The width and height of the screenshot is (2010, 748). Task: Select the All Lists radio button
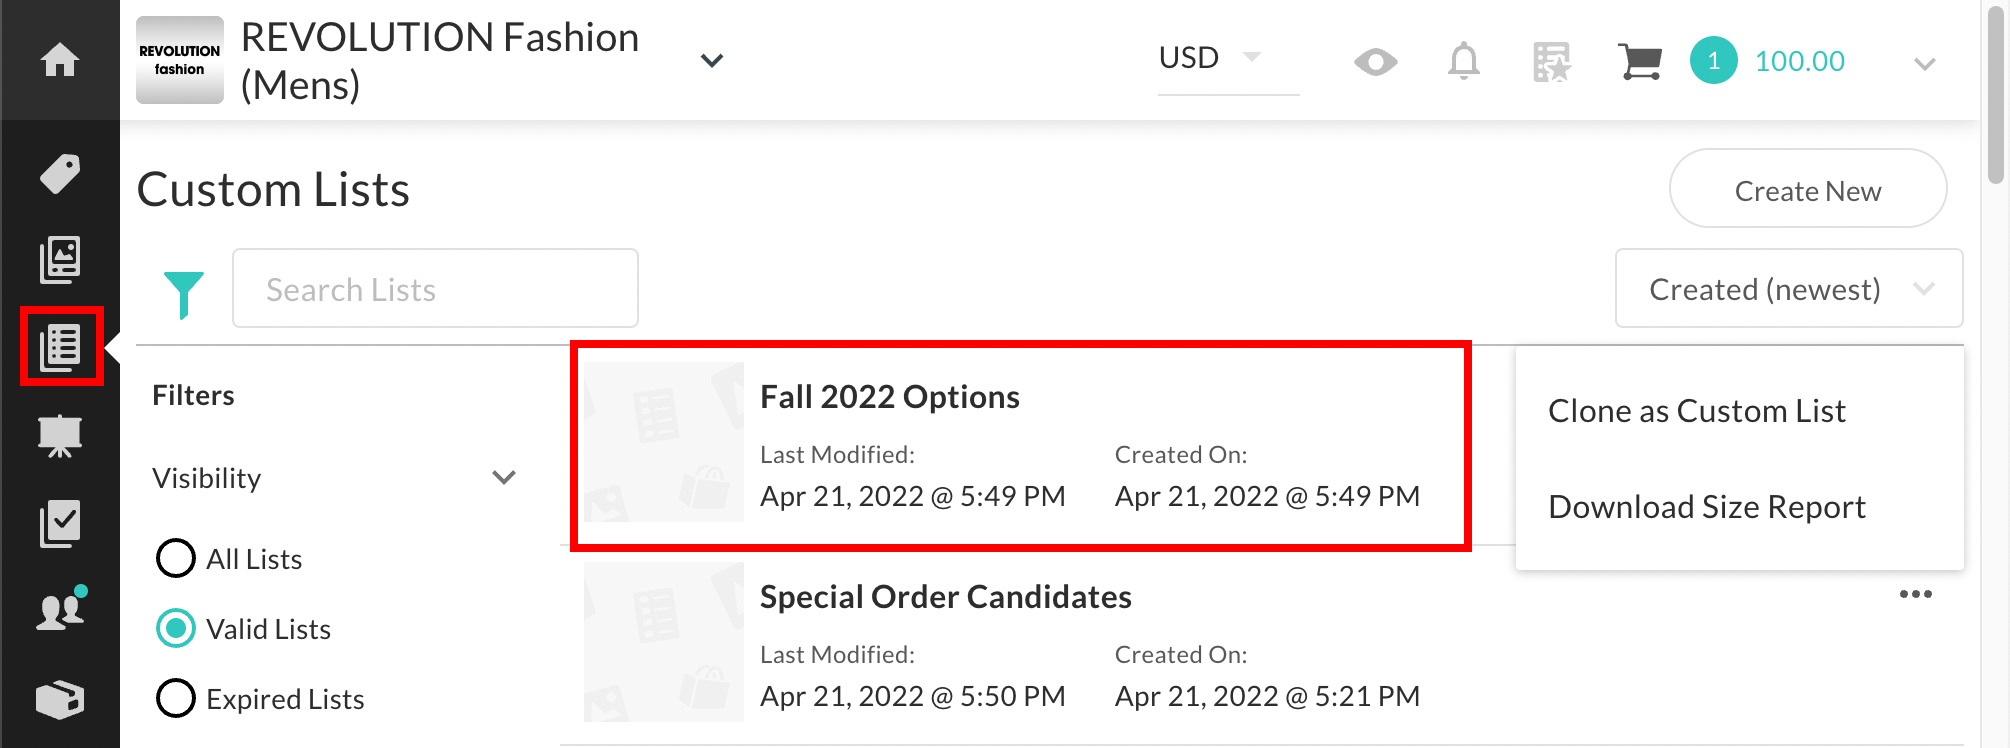point(176,558)
